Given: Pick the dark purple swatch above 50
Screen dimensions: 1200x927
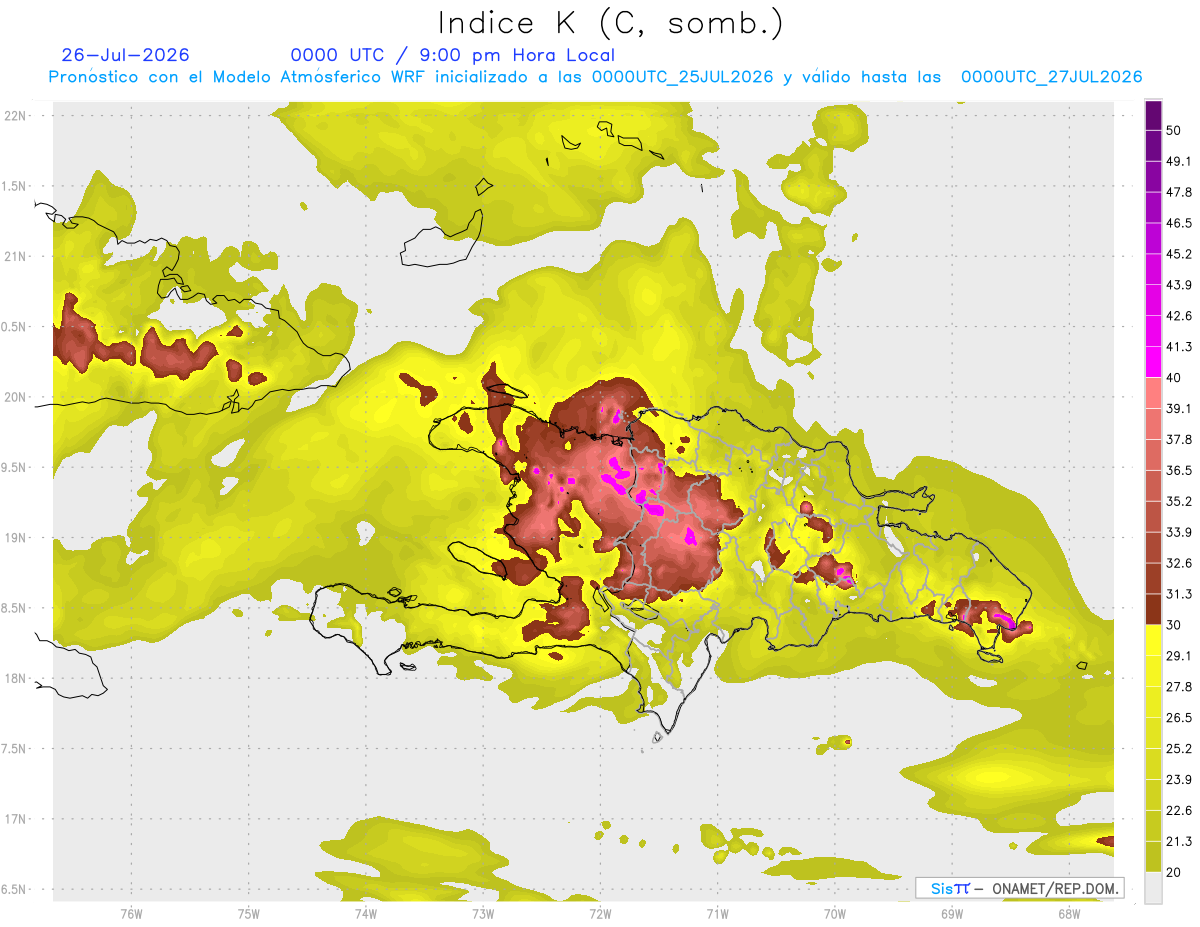Looking at the screenshot, I should click(x=1153, y=116).
